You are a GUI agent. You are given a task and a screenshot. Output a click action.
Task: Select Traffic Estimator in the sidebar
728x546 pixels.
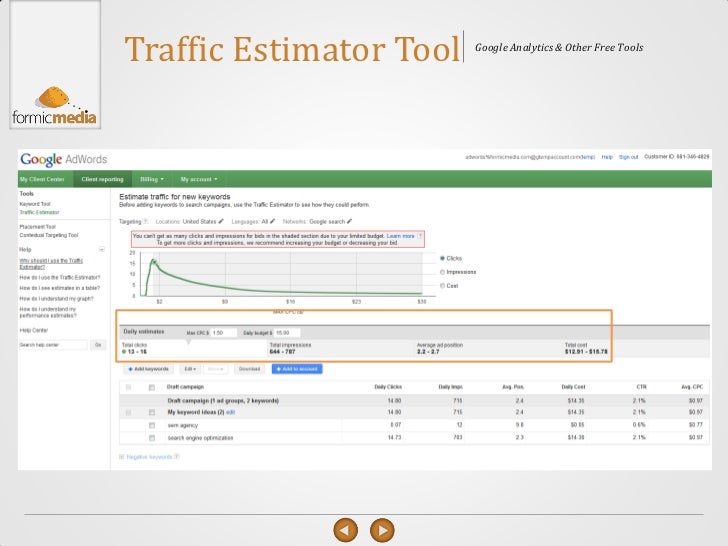coord(39,212)
